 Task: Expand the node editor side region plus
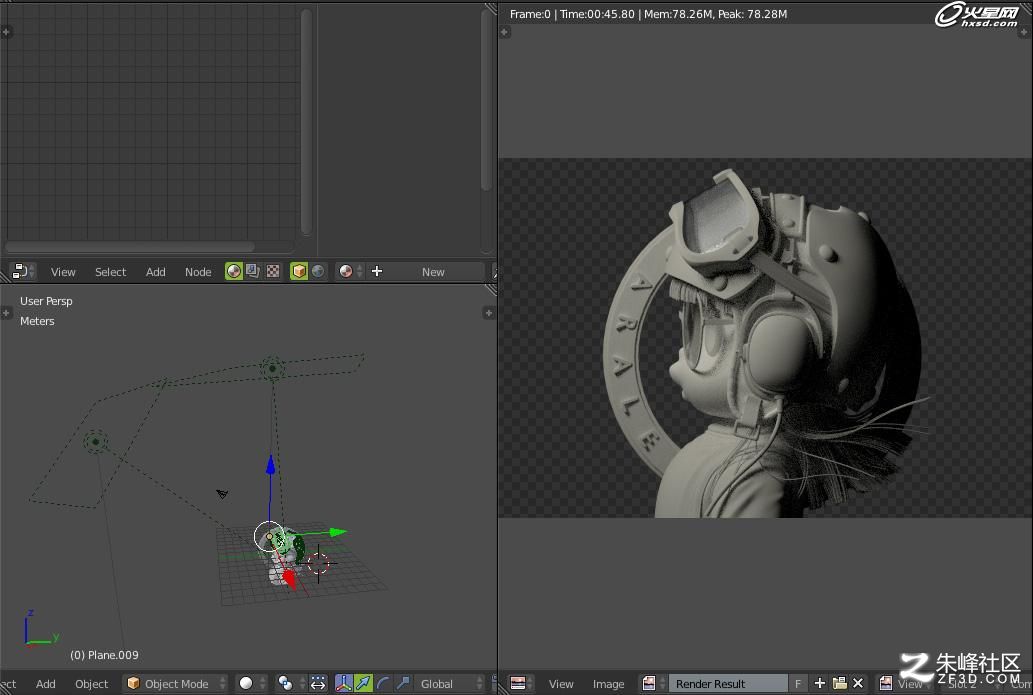[x=6, y=32]
